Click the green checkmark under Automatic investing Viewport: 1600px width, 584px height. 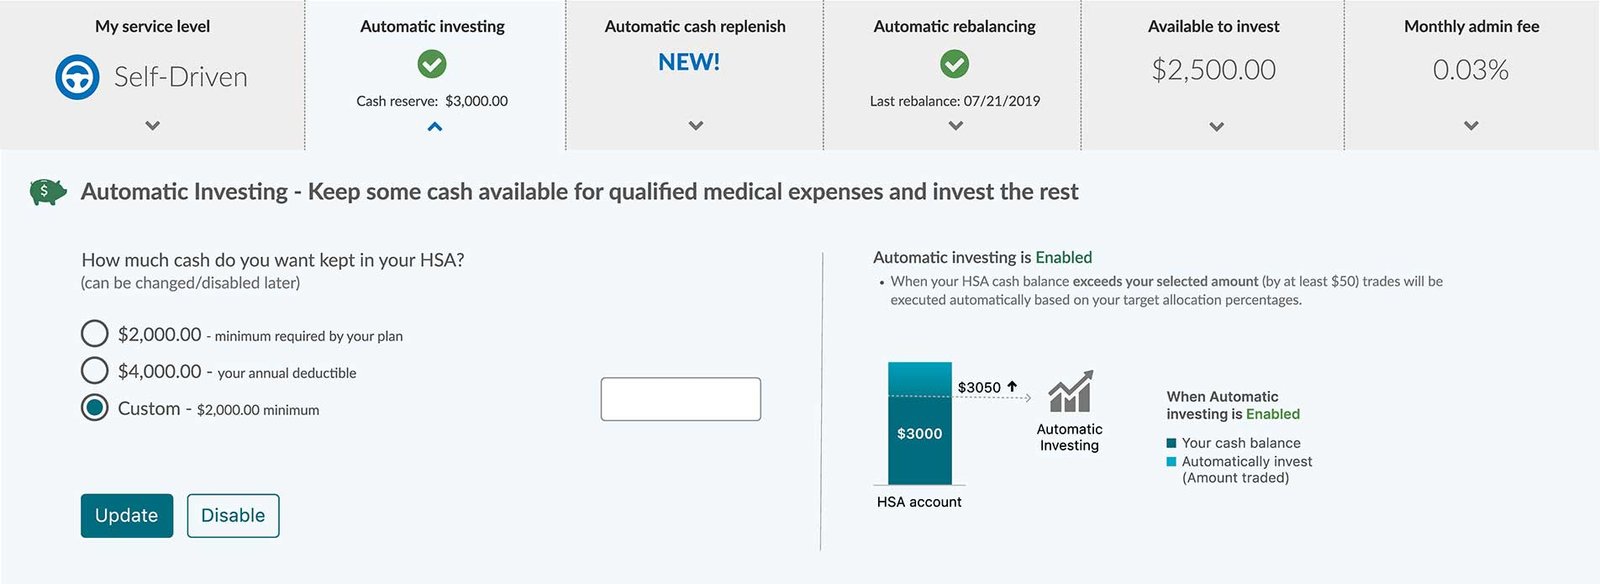click(432, 65)
